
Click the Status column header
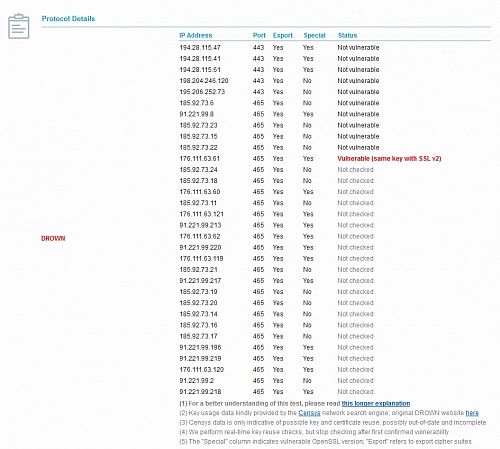[x=347, y=35]
